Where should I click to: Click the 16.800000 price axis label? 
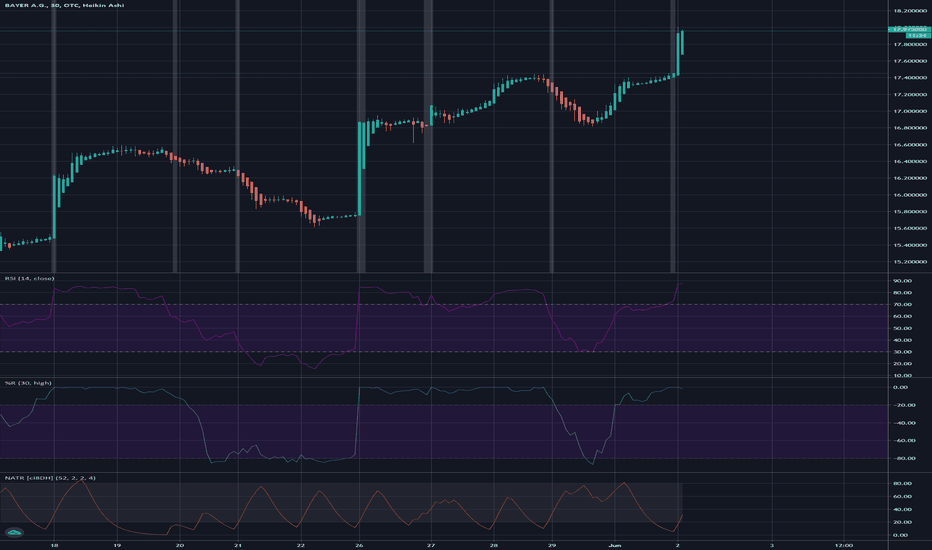910,128
